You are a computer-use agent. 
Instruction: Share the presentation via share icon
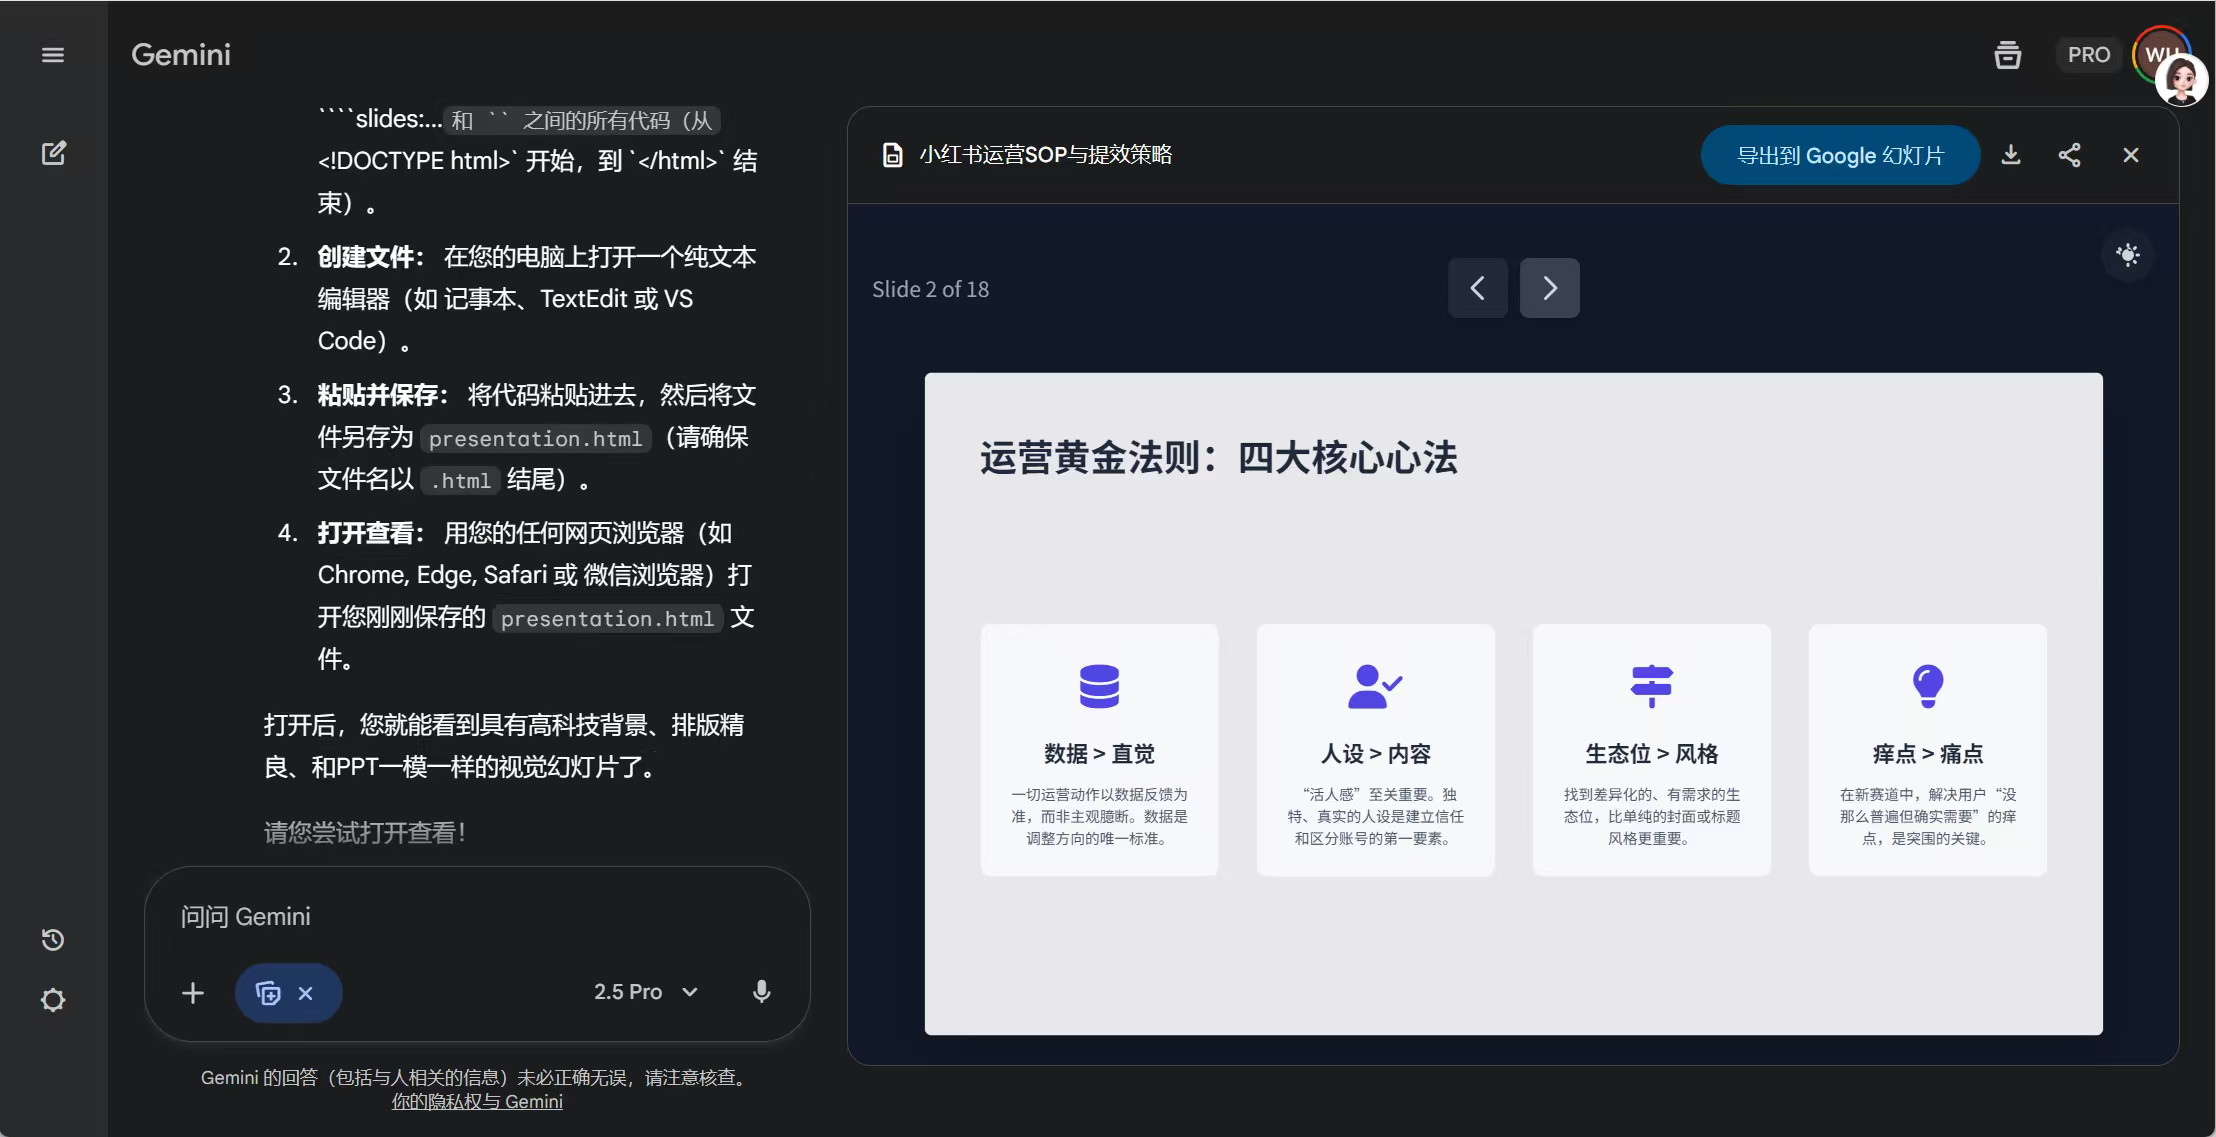pyautogui.click(x=2070, y=155)
